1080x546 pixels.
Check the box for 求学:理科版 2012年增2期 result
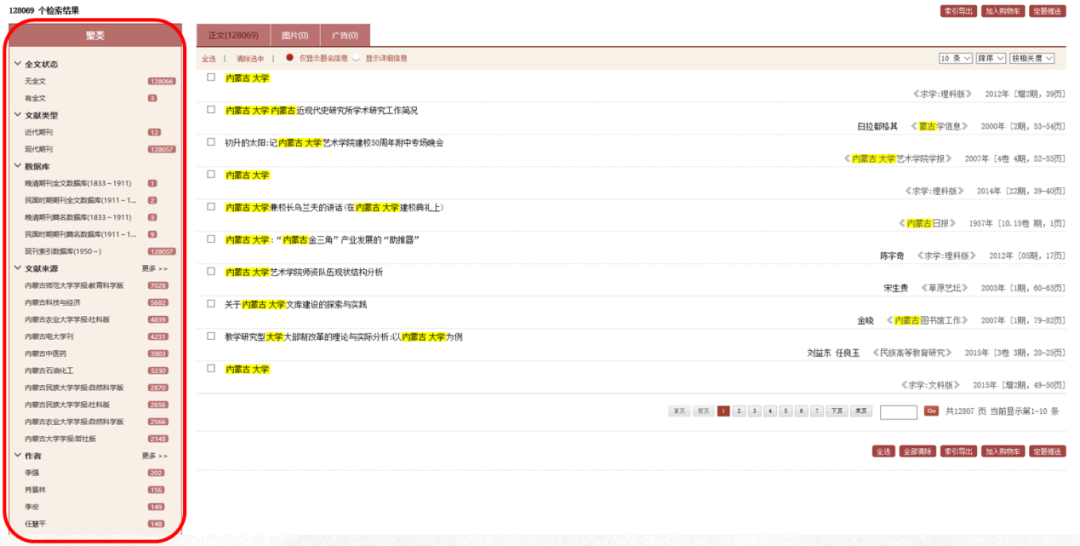[x=211, y=77]
